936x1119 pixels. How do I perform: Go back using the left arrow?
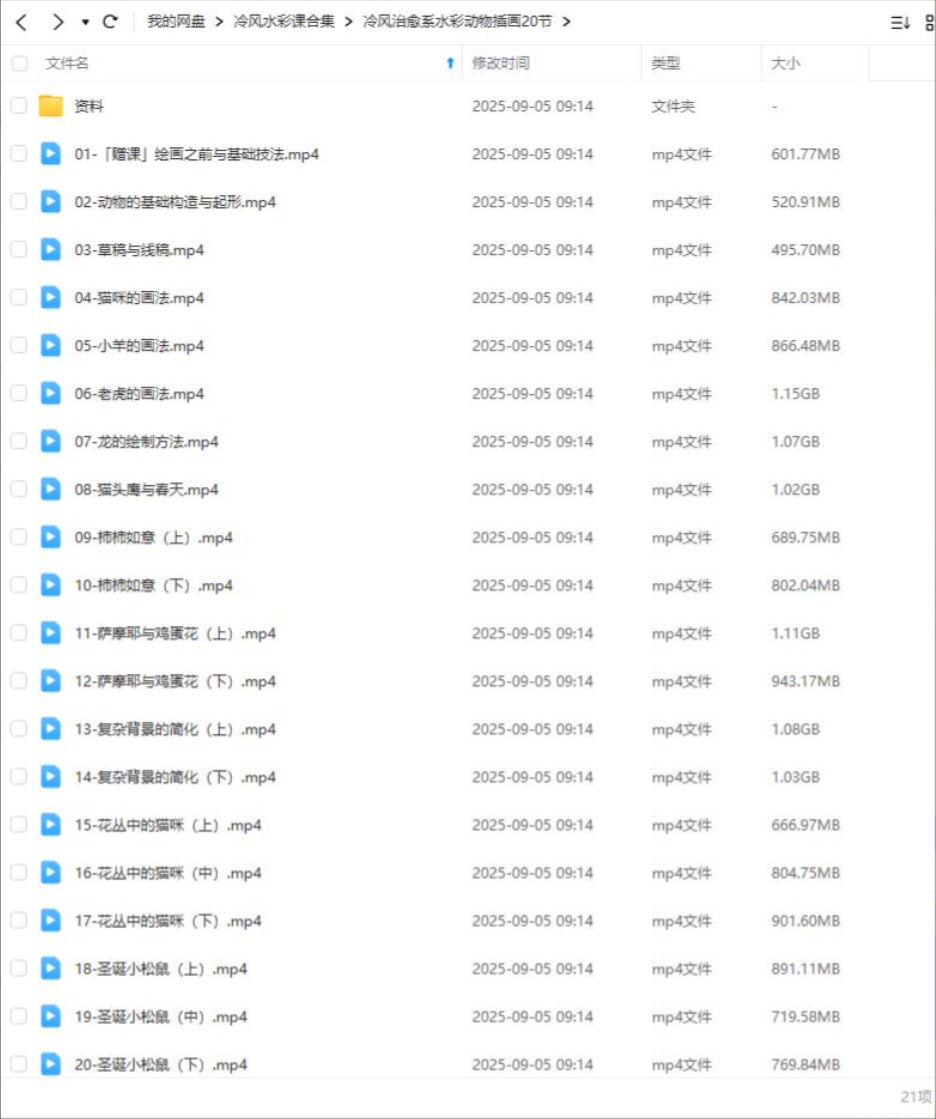pyautogui.click(x=21, y=22)
